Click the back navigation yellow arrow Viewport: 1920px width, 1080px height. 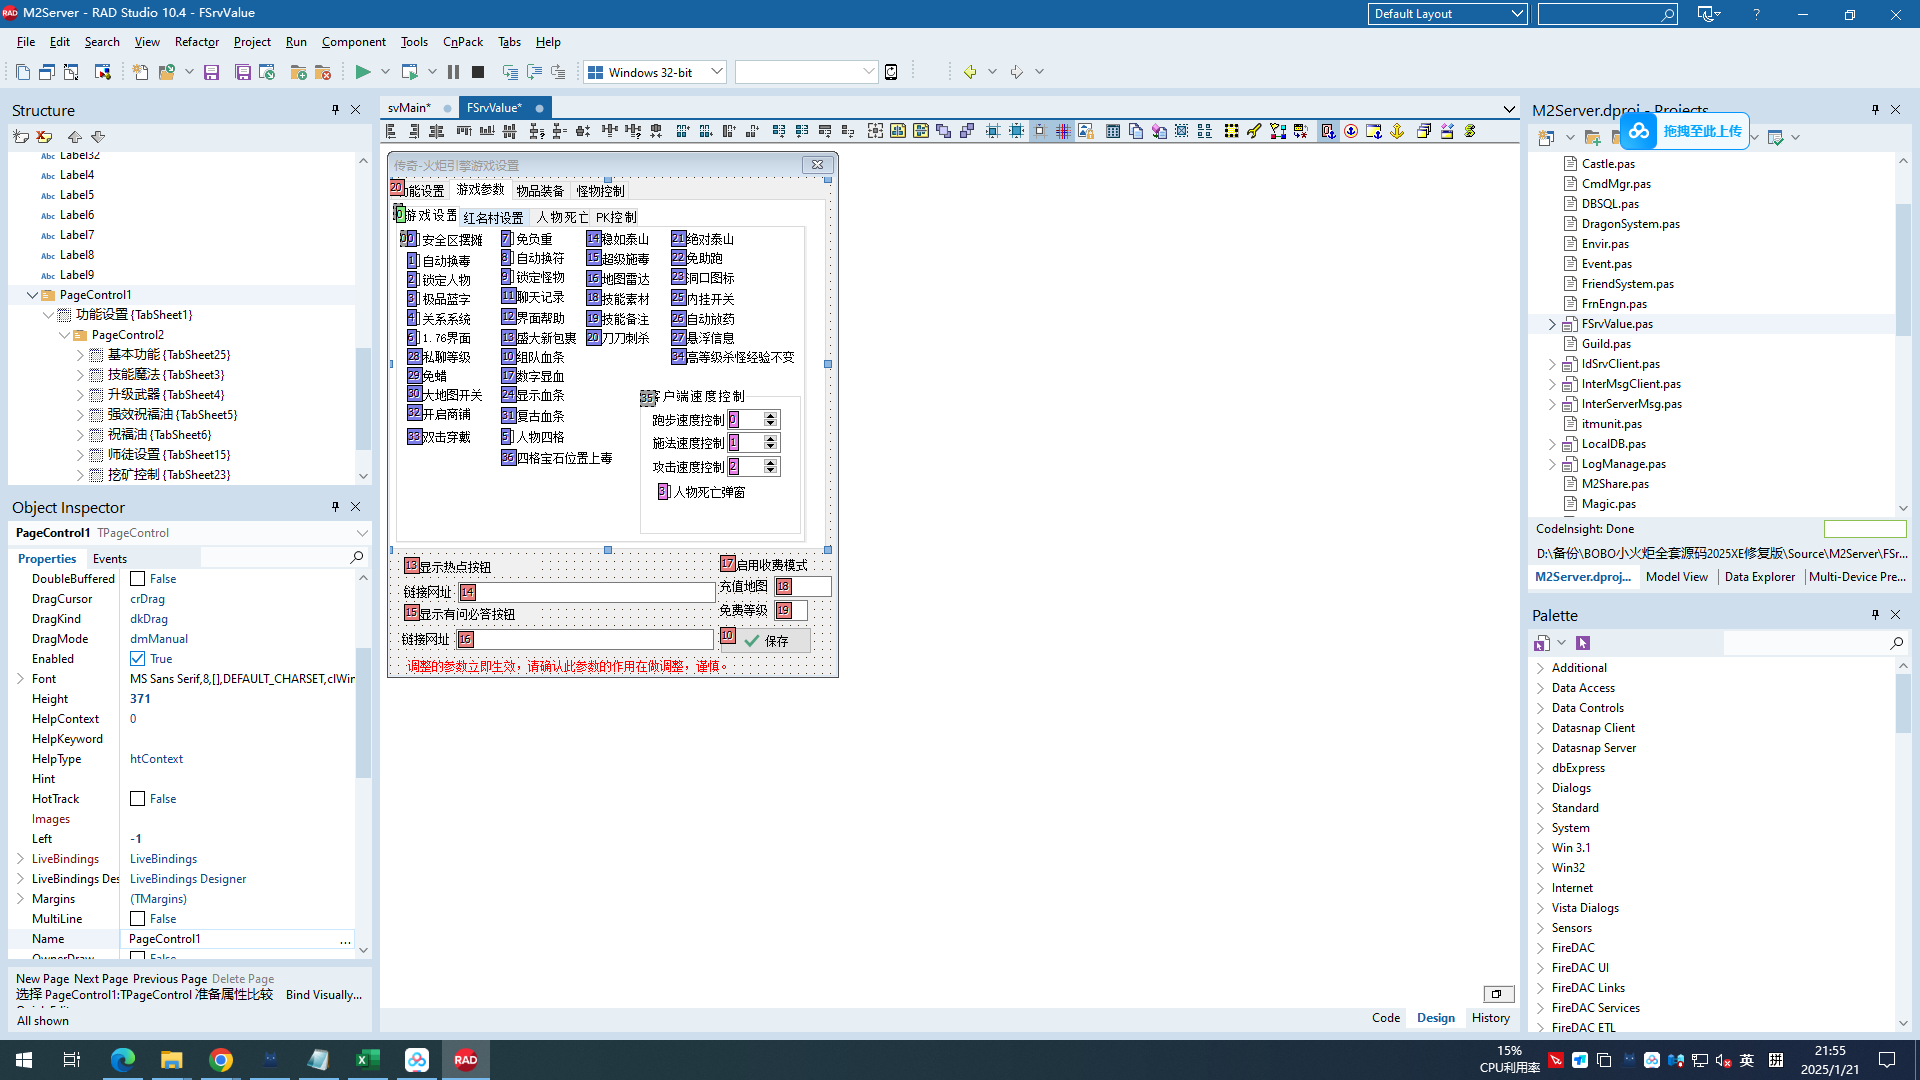[x=969, y=72]
